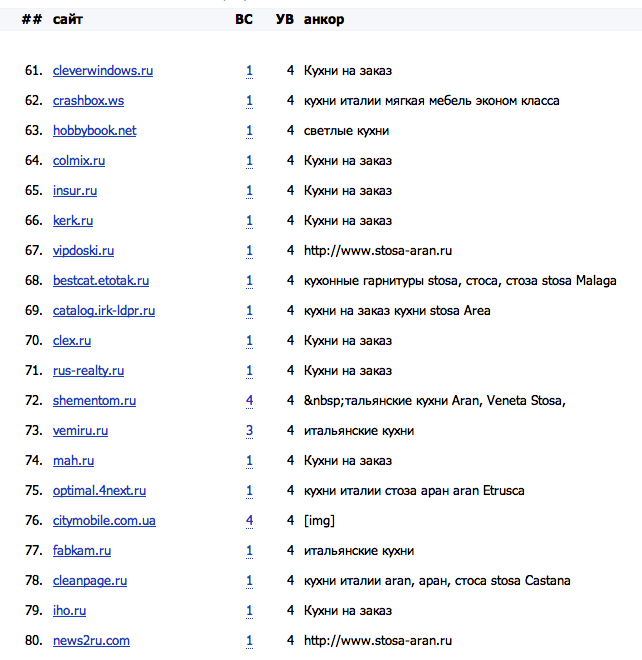This screenshot has width=642, height=660.
Task: Open the vipdoski.ru link
Action: [x=83, y=251]
